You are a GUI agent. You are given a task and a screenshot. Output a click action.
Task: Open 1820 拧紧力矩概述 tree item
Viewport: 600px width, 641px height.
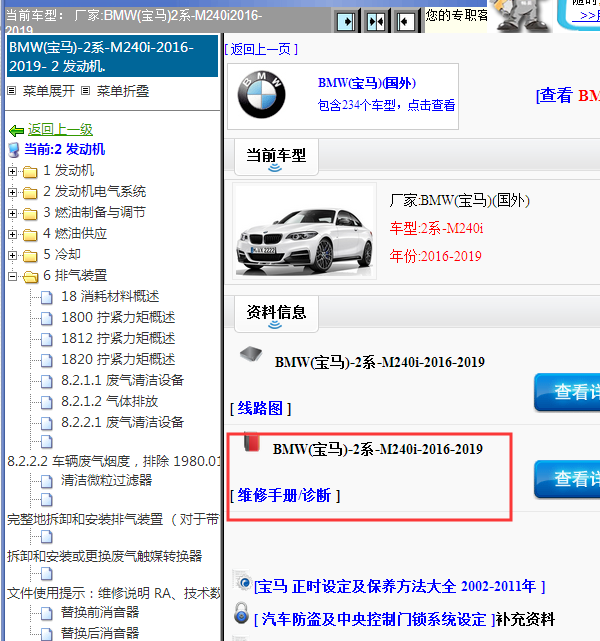coord(118,360)
